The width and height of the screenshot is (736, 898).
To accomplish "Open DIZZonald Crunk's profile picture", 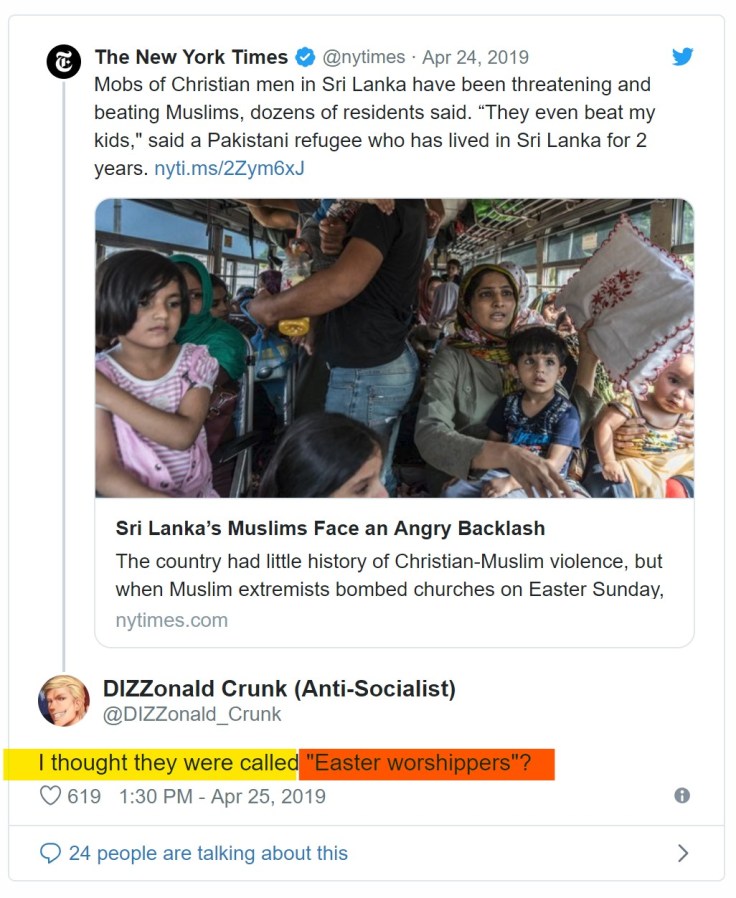I will (64, 700).
